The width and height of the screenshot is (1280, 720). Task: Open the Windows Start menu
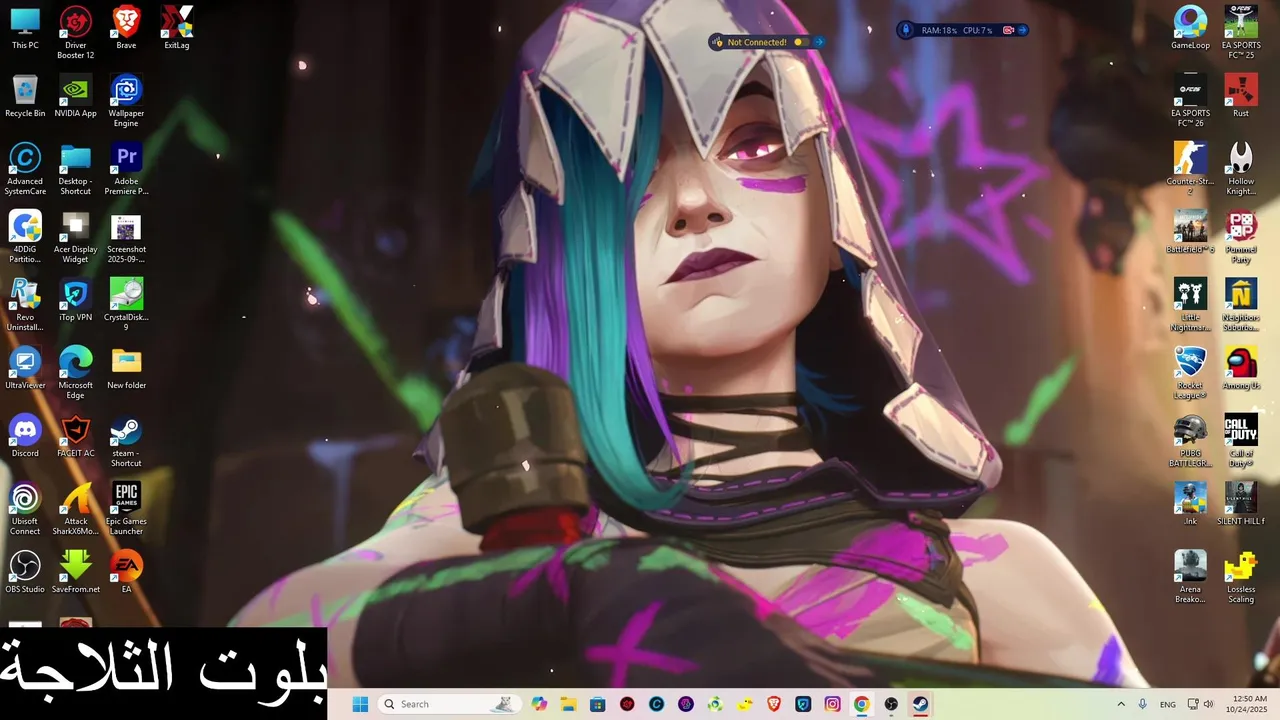[360, 704]
